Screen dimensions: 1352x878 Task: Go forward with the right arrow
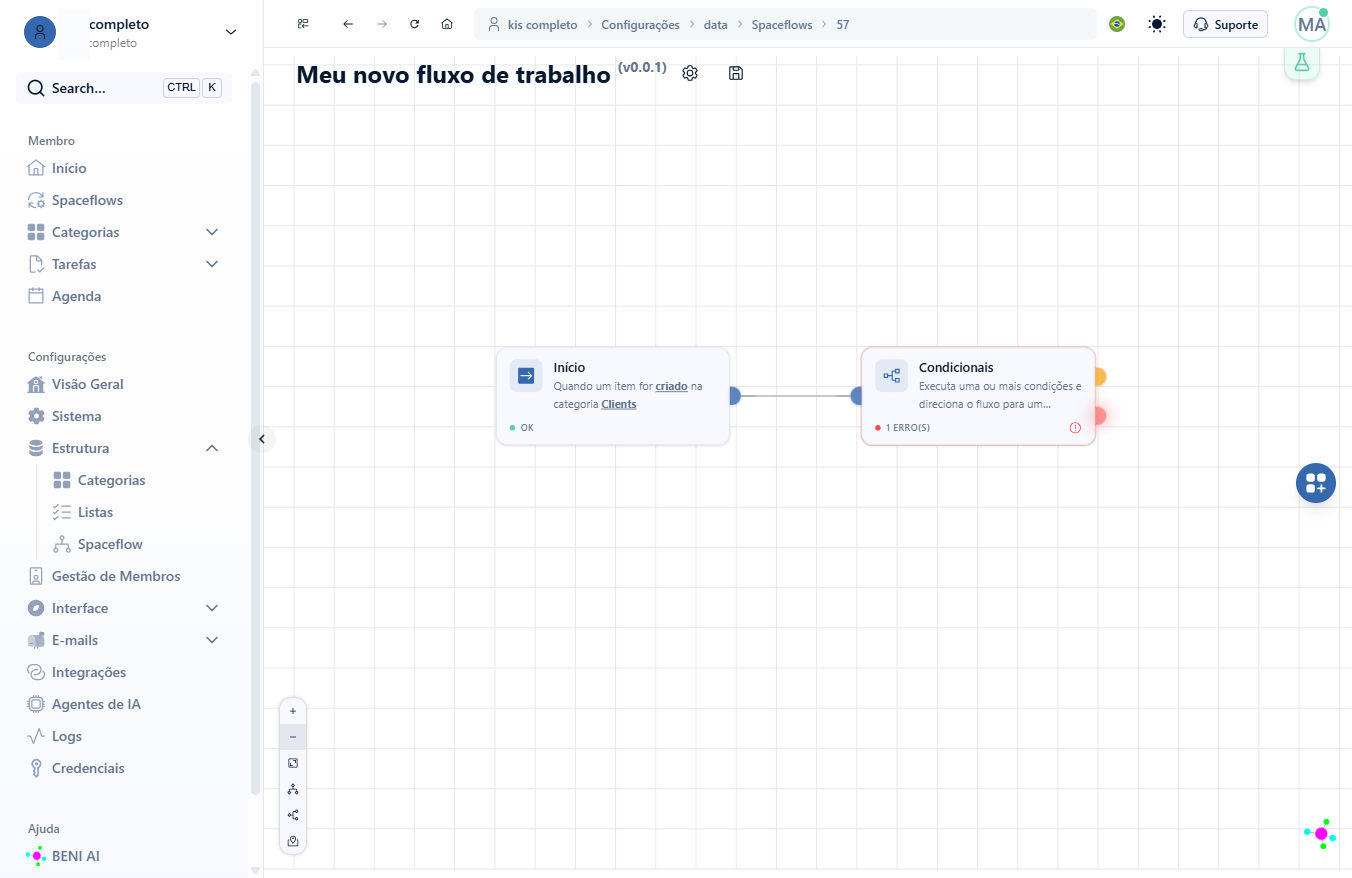pyautogui.click(x=382, y=24)
